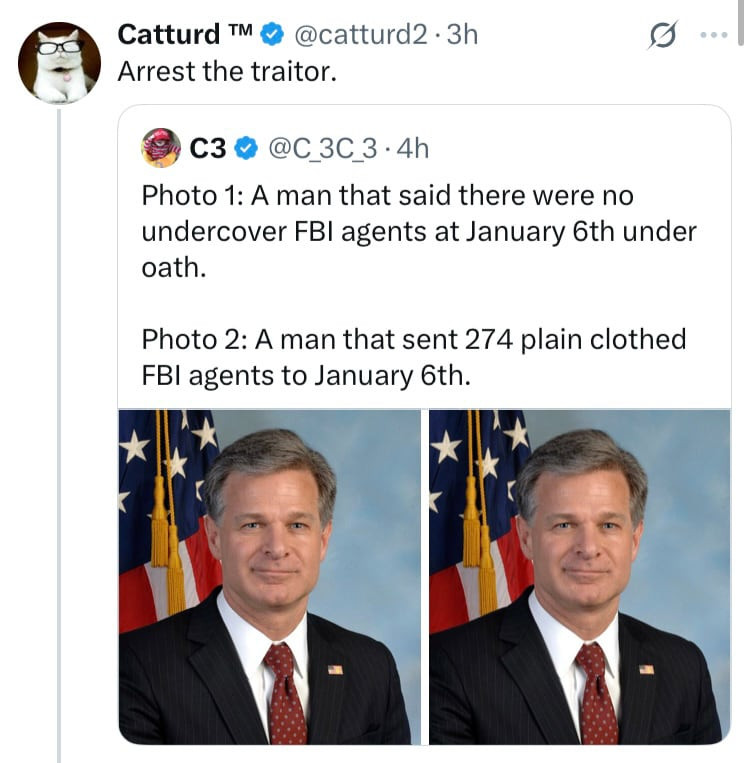
Task: Click the "Photo 1" paragraph in quoted tweet
Action: (418, 232)
